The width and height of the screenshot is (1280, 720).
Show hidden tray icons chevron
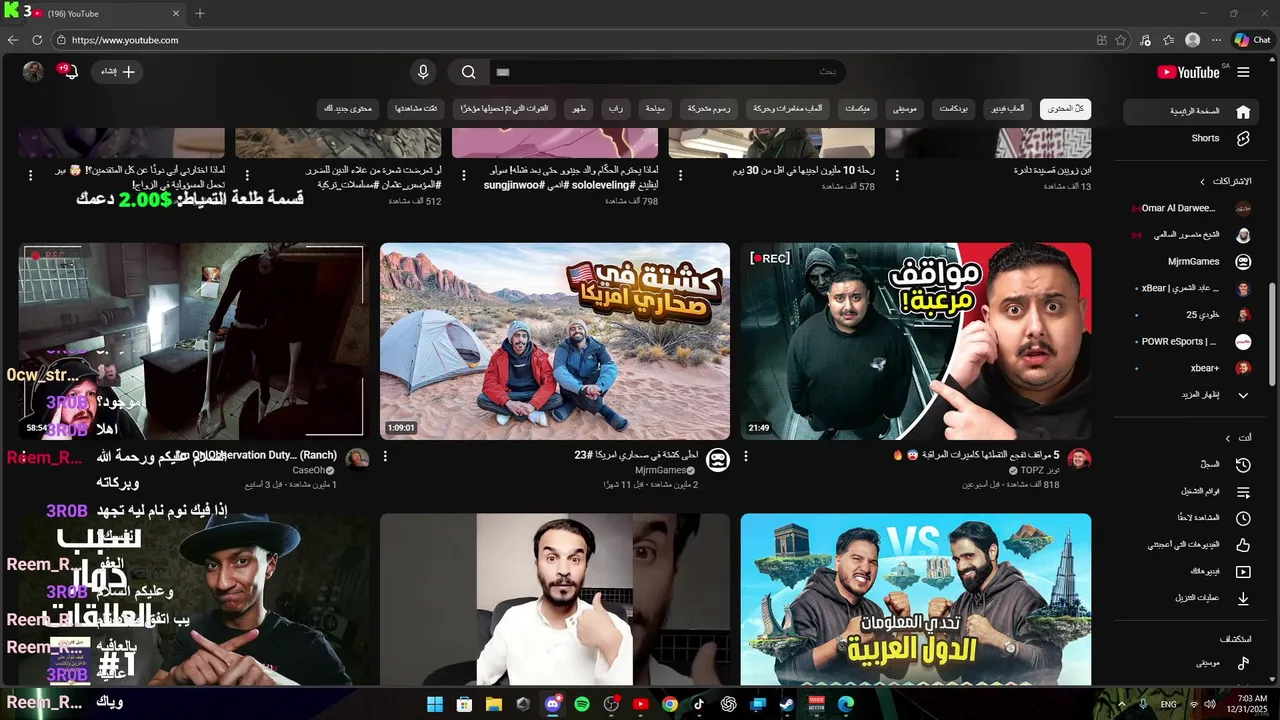point(1123,704)
